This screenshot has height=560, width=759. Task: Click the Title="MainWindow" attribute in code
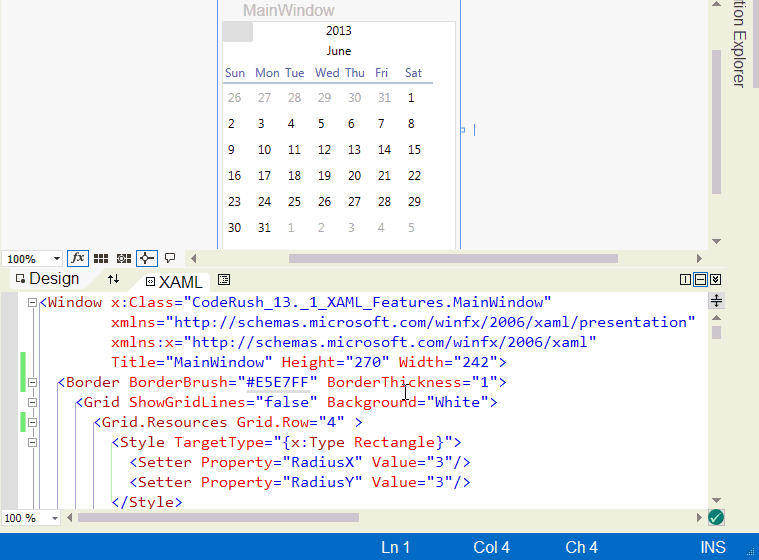tap(192, 363)
